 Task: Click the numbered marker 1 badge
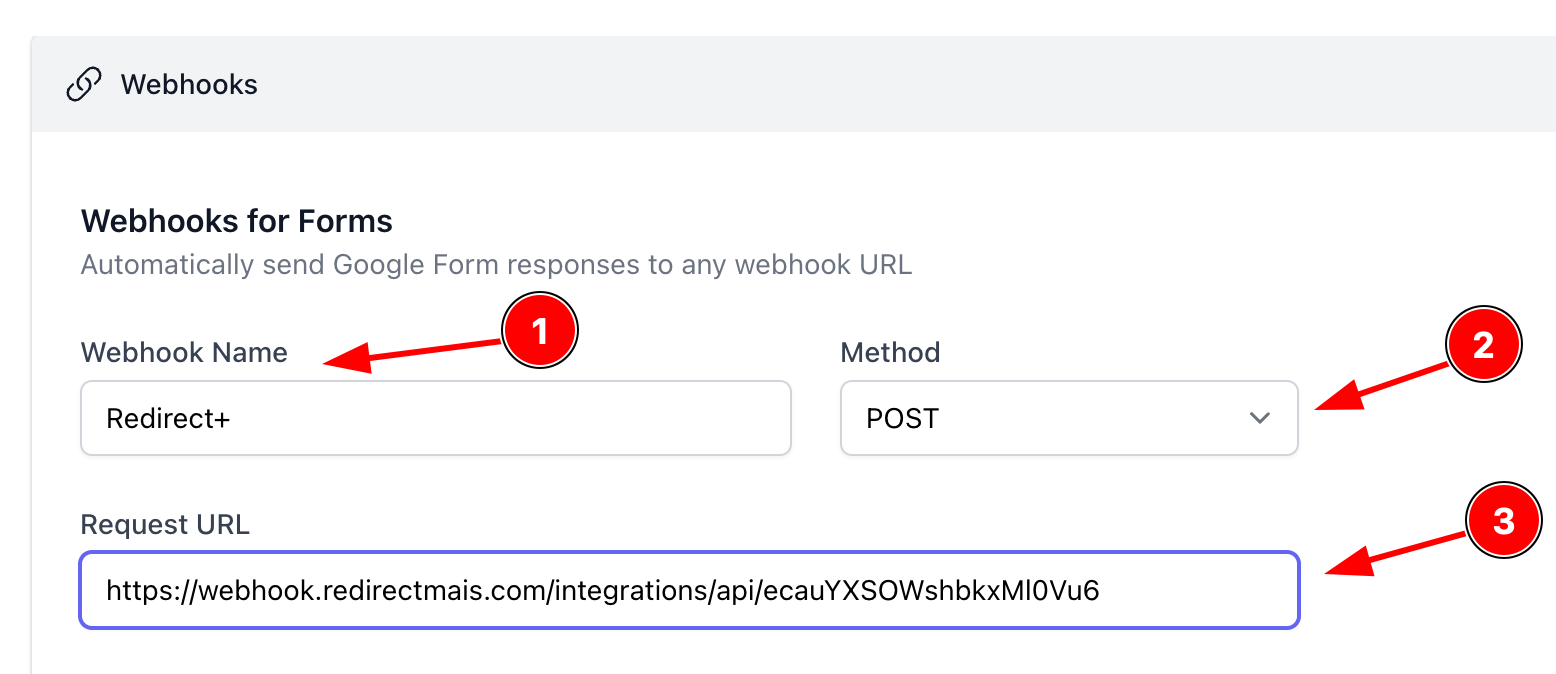pyautogui.click(x=540, y=332)
